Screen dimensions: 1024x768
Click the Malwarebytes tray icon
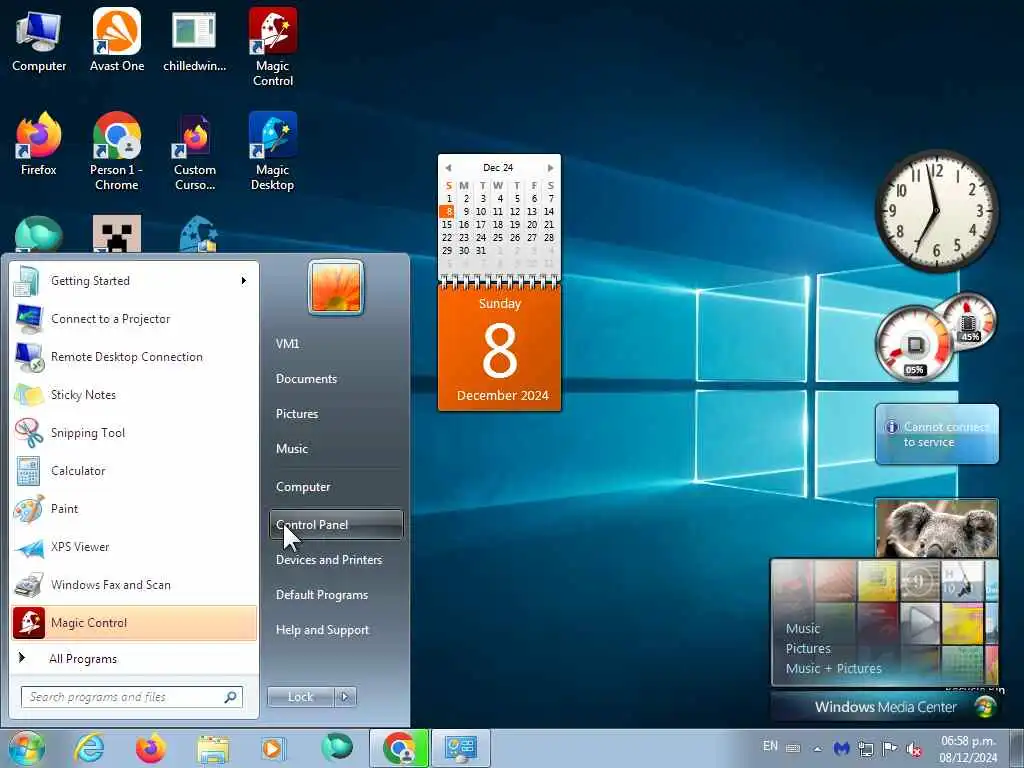coord(841,748)
